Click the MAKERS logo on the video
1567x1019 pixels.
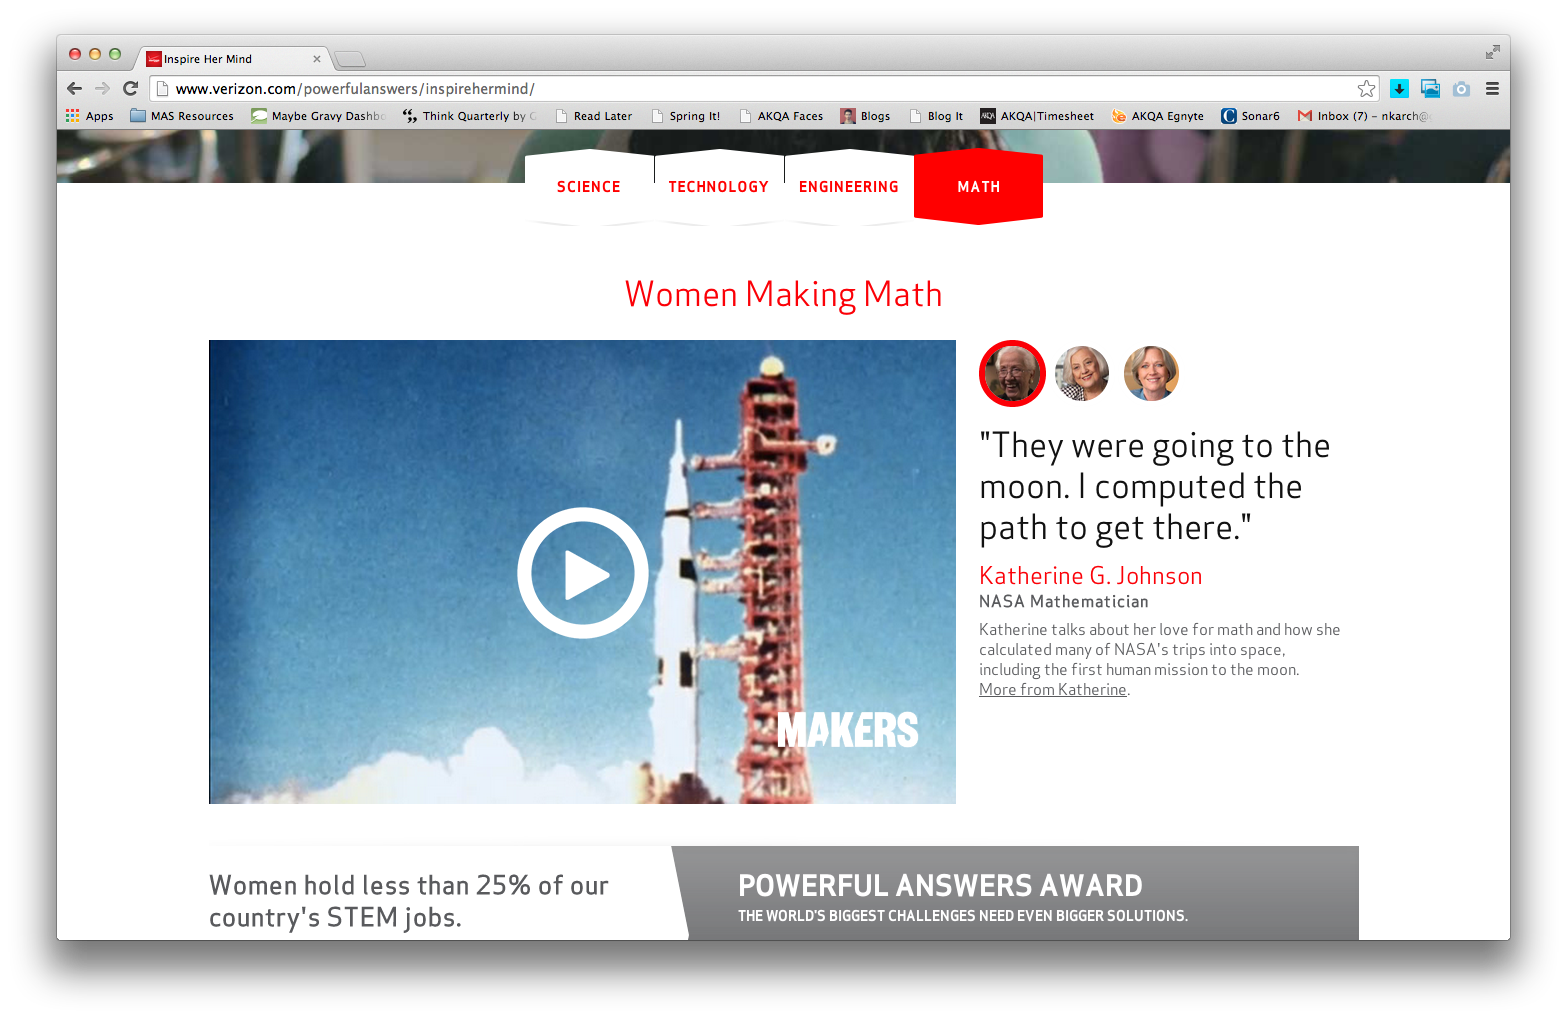(848, 730)
